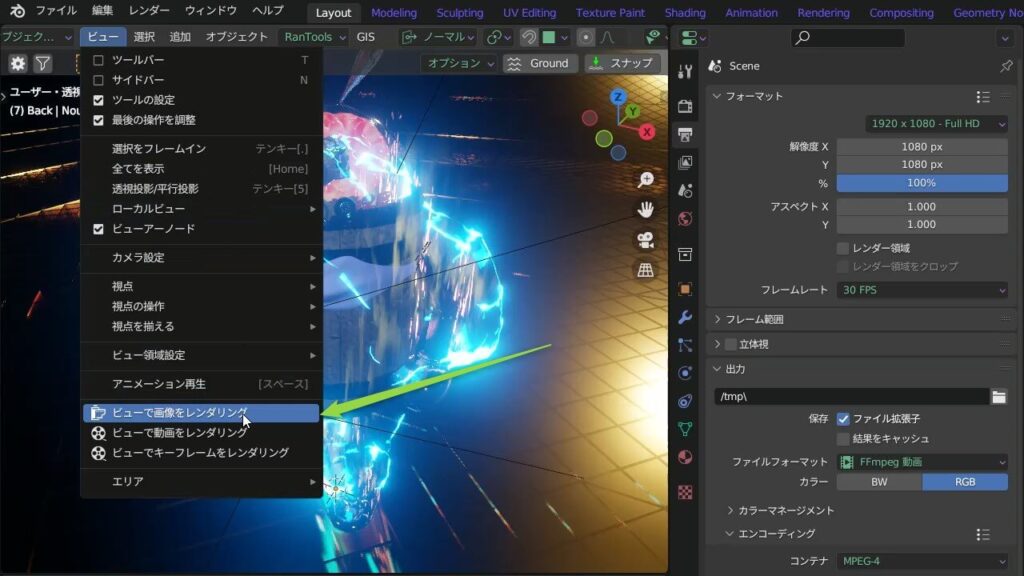Viewport: 1024px width, 576px height.
Task: Open the コンテナ MPEG-4 dropdown
Action: click(x=922, y=561)
